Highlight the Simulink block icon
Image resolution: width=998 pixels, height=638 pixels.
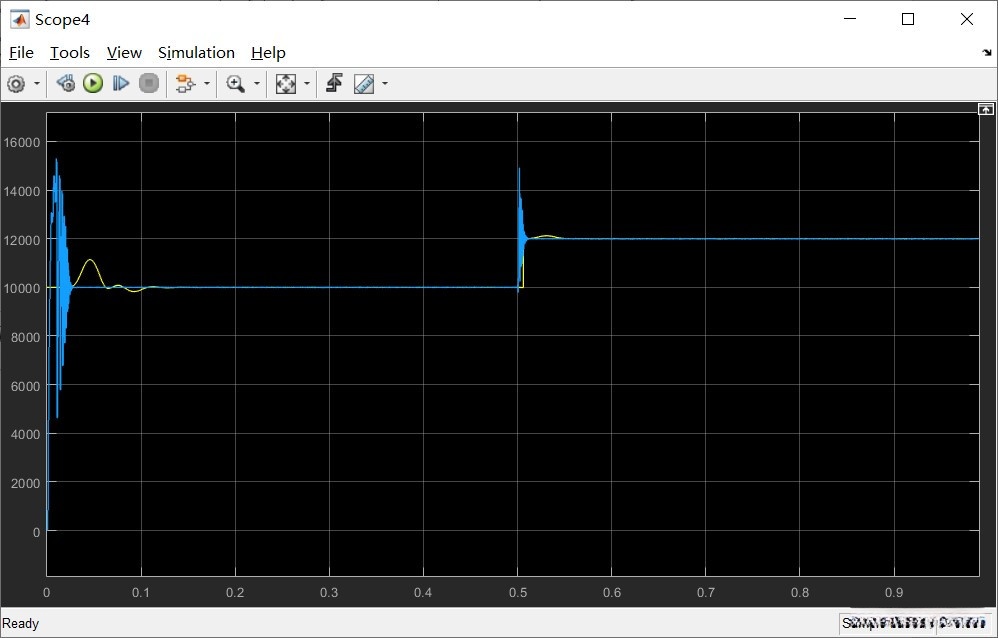click(185, 83)
